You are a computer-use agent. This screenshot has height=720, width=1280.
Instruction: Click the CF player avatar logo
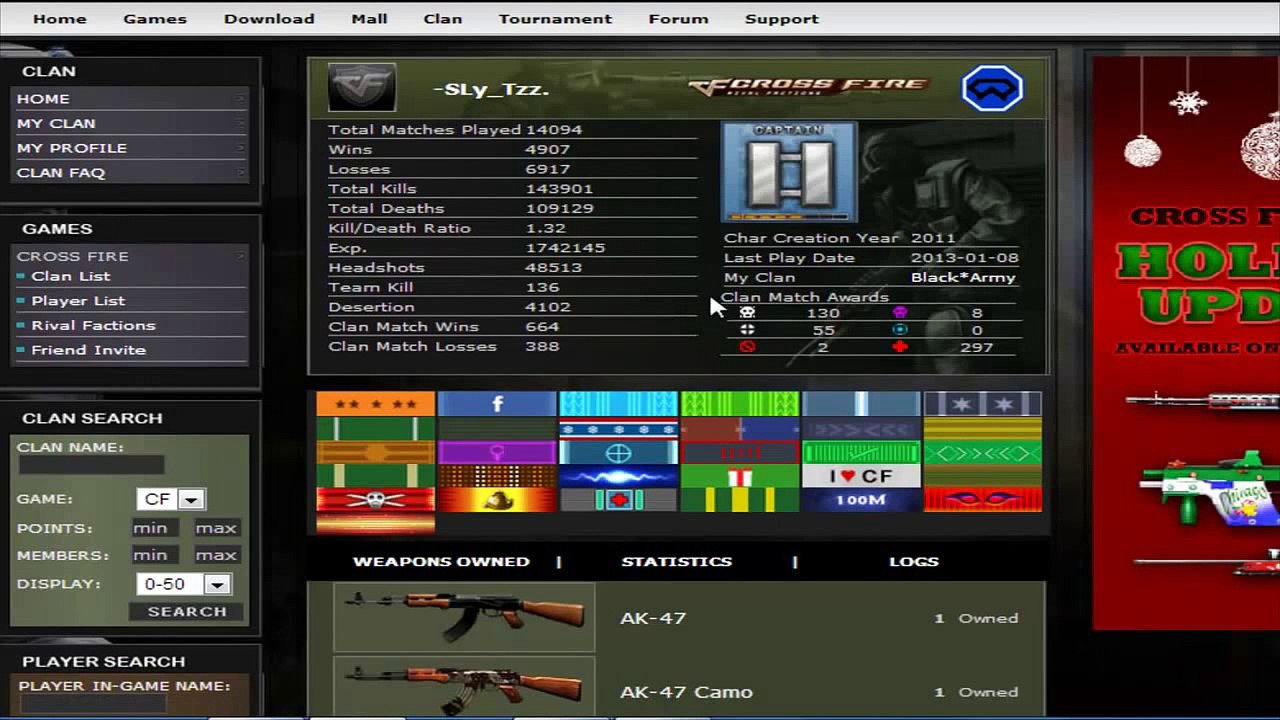click(362, 88)
